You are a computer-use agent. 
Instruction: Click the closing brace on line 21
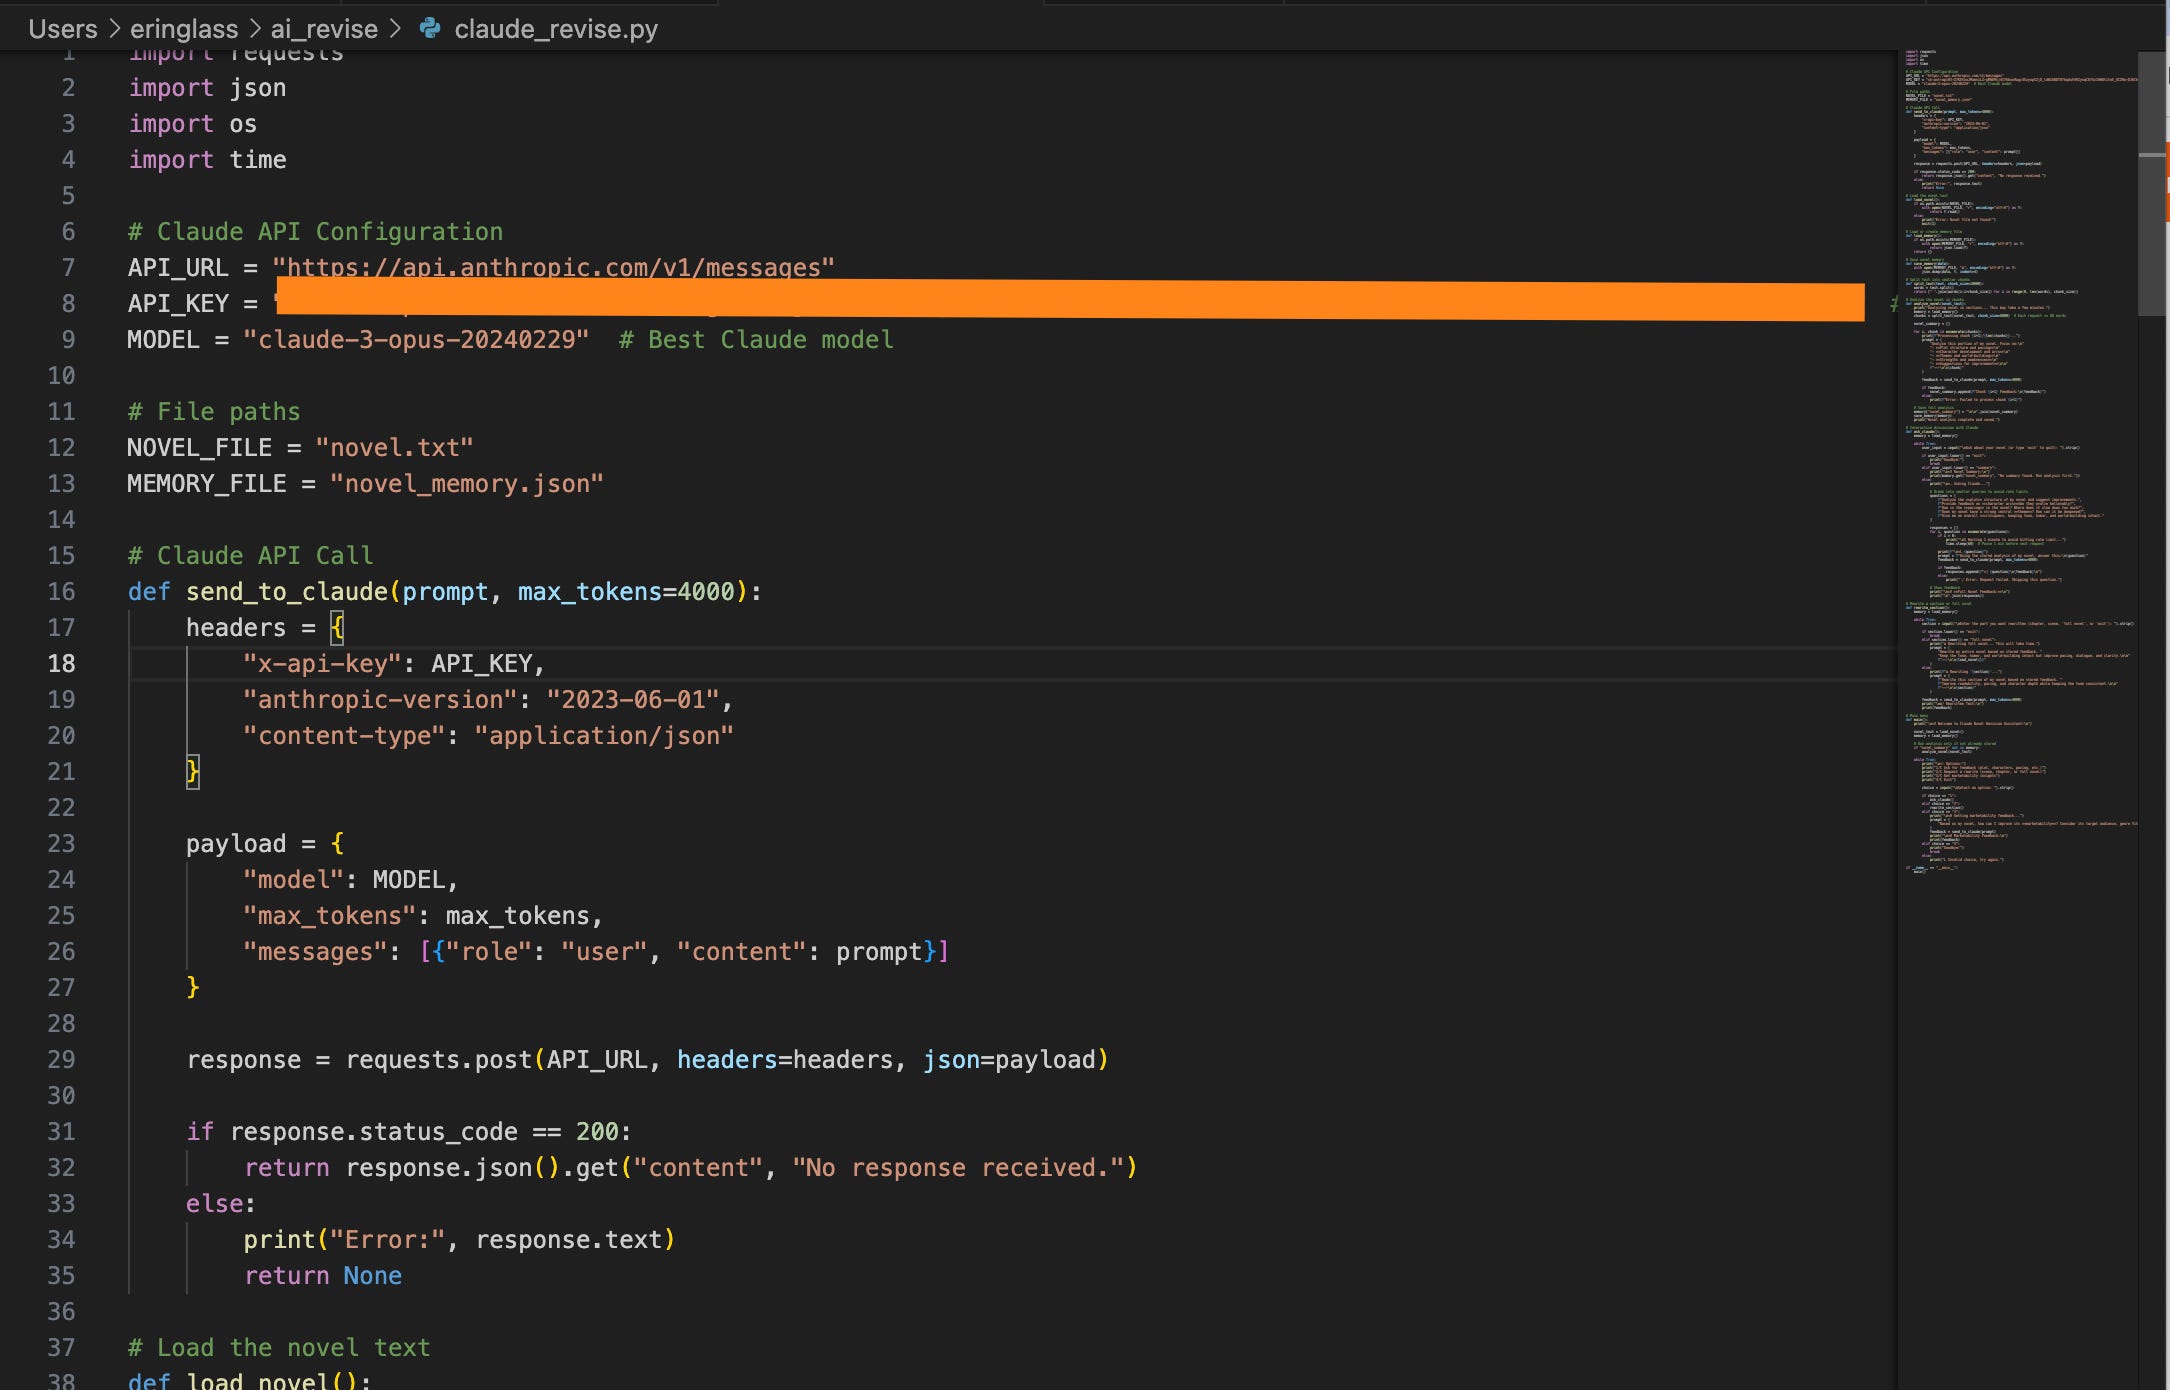[x=193, y=771]
